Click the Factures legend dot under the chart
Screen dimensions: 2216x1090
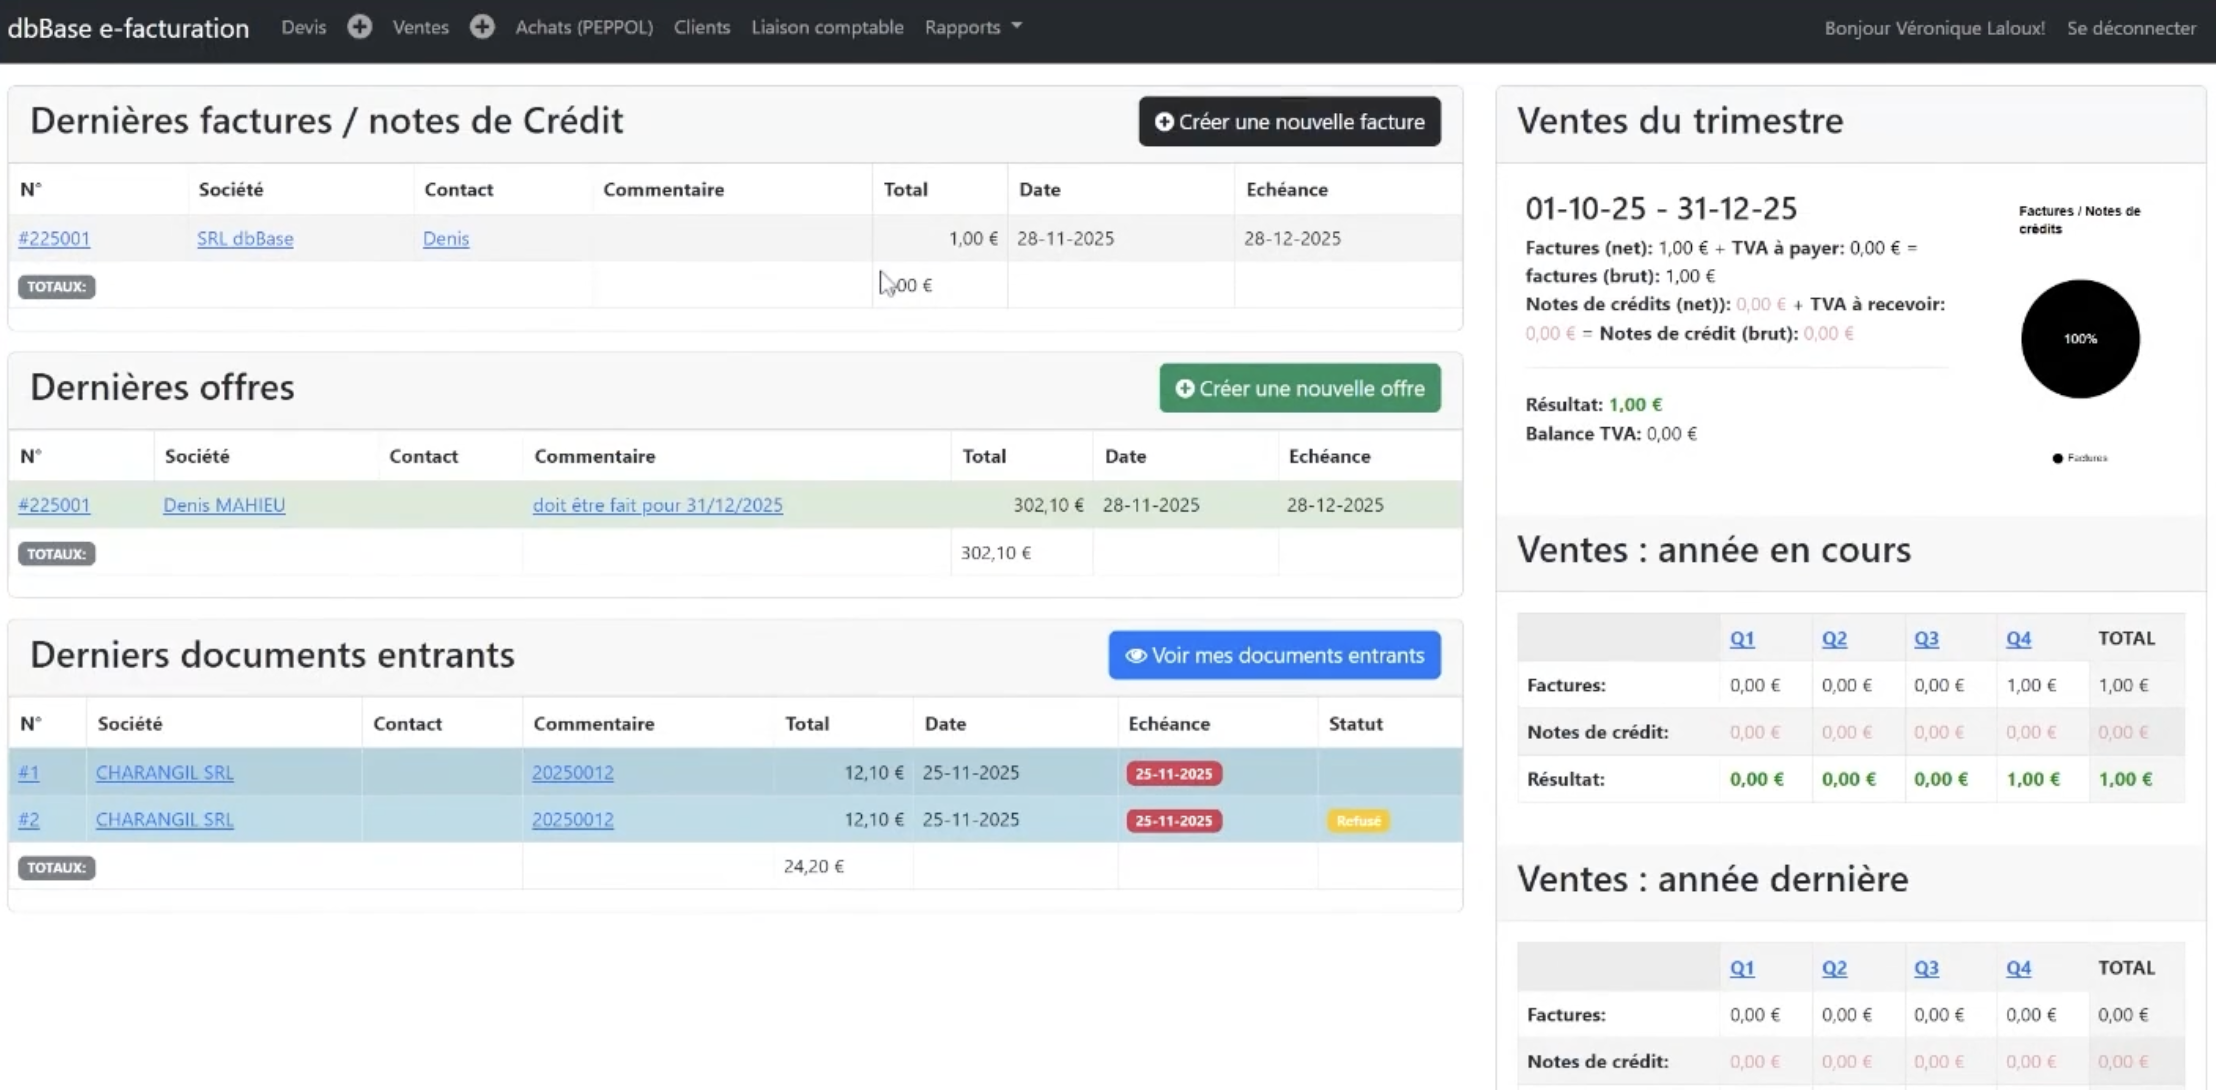[x=2058, y=458]
